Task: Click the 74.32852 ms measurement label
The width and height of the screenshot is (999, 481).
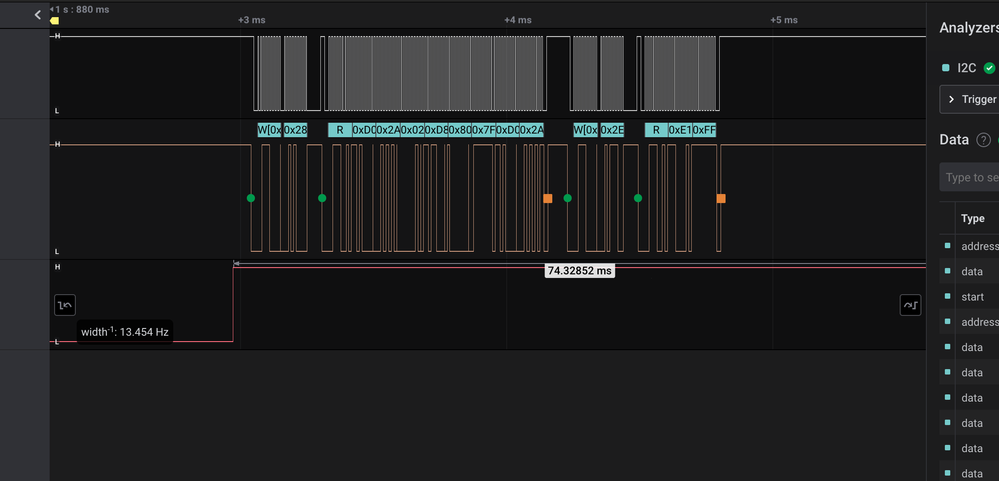Action: 580,271
